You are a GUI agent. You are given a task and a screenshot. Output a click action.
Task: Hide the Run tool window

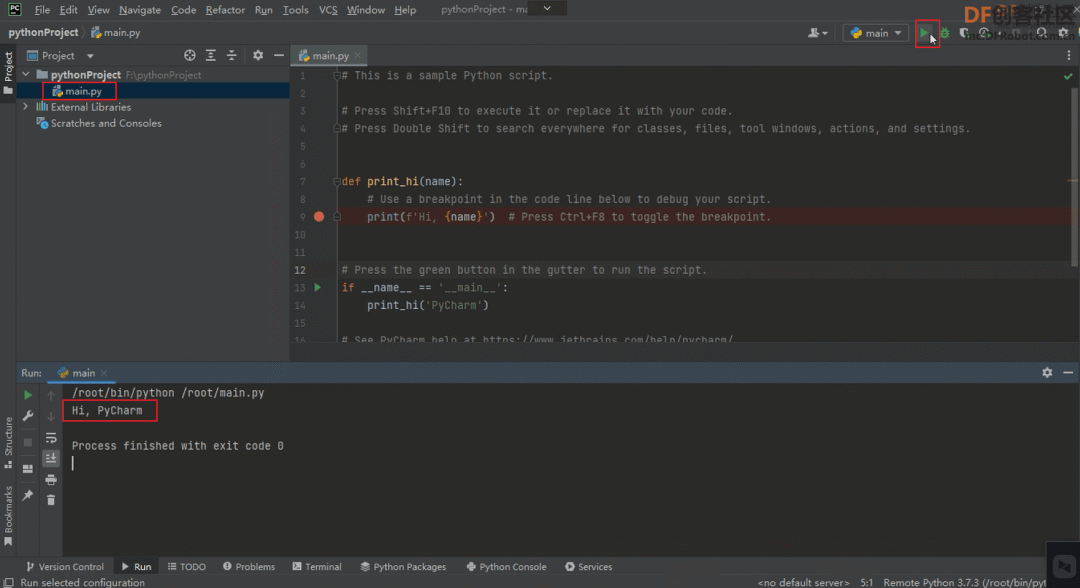click(x=1068, y=372)
